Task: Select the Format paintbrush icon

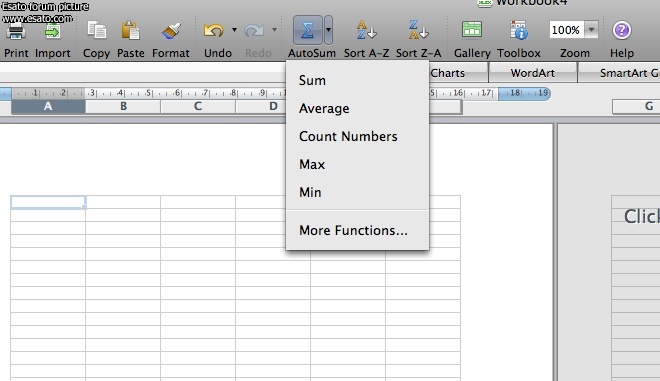Action: pyautogui.click(x=170, y=30)
